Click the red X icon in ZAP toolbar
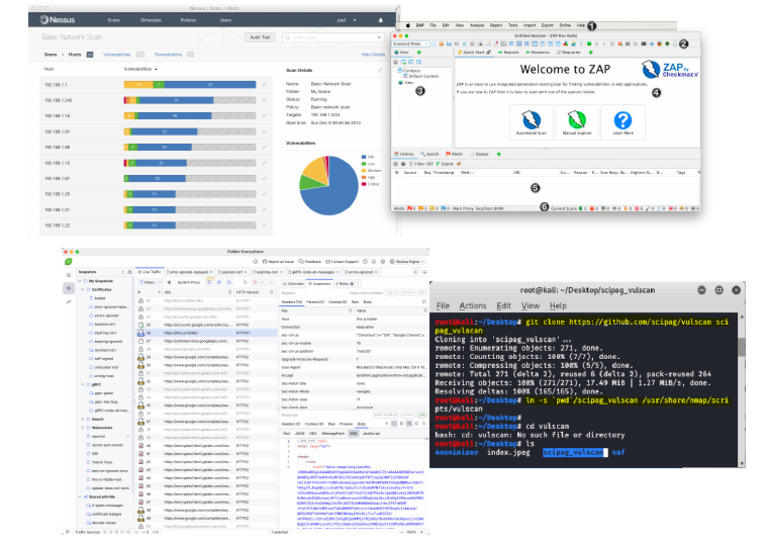Viewport: 768px width, 543px height. pyautogui.click(x=620, y=44)
